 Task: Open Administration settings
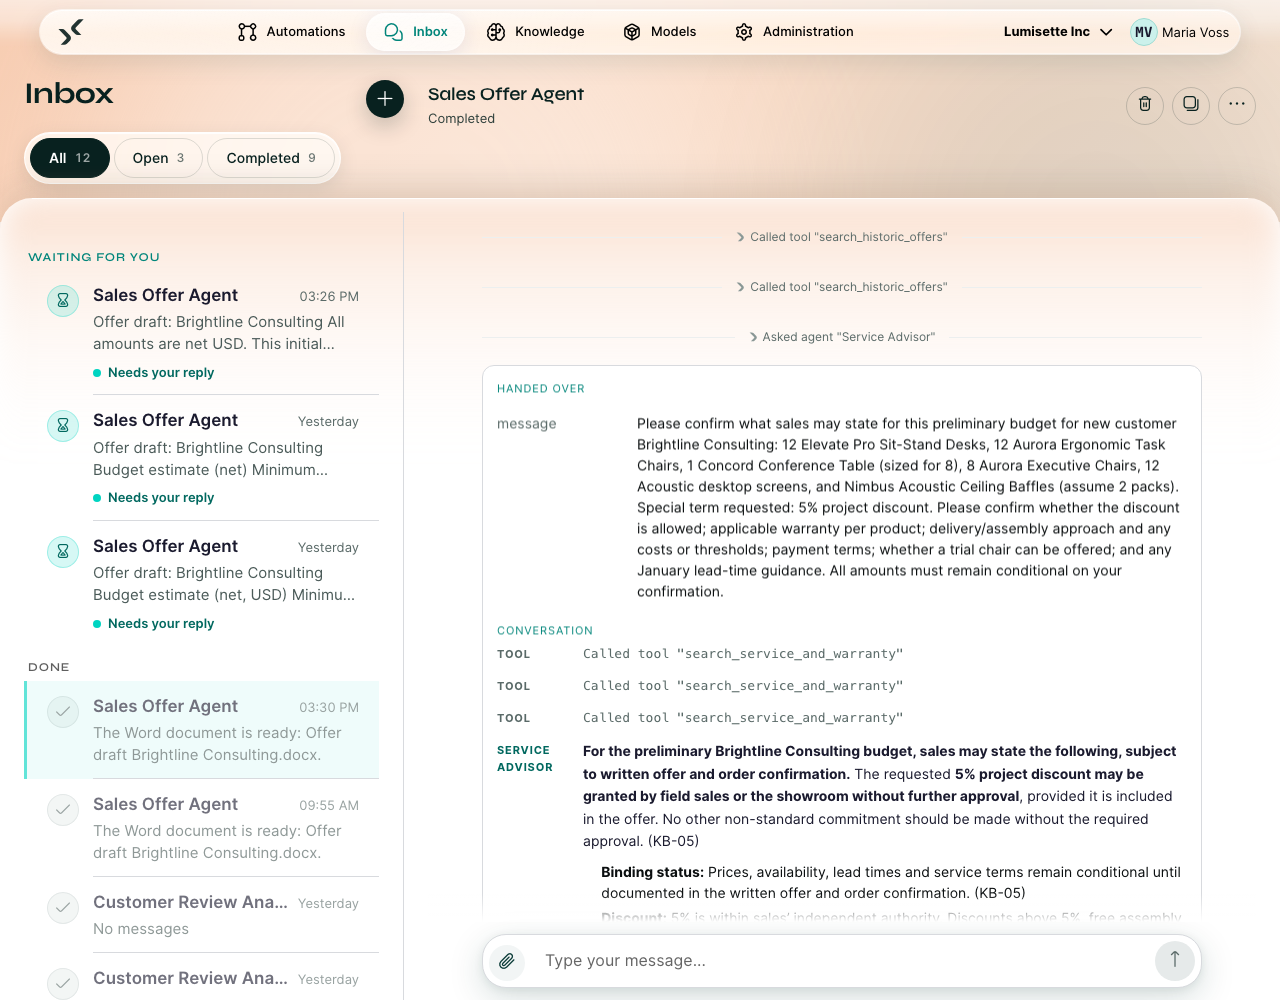click(x=794, y=32)
